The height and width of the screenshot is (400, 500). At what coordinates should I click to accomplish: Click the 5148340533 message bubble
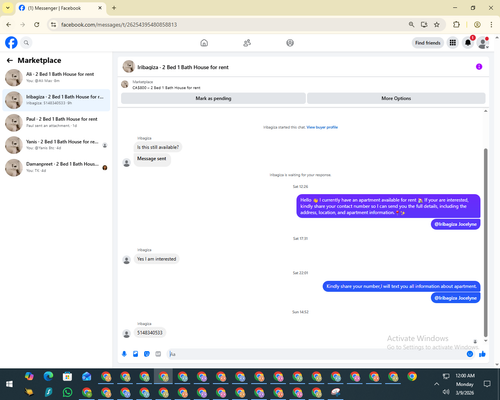coord(150,333)
